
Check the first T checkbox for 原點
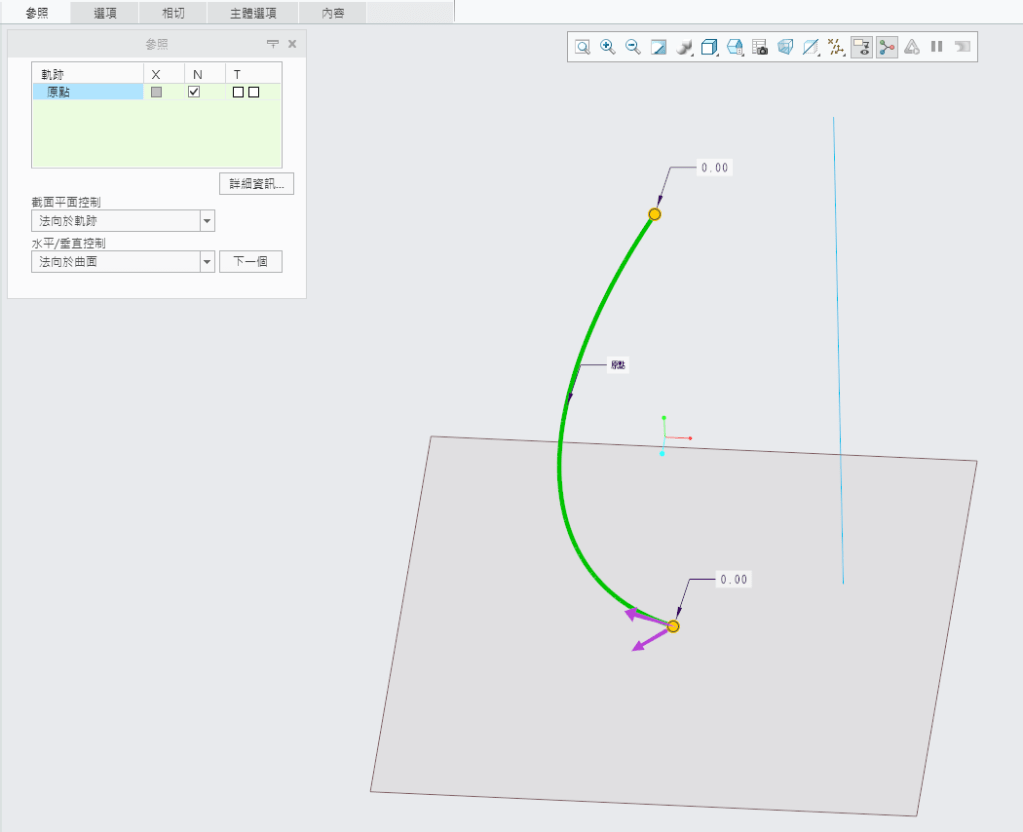pos(238,92)
